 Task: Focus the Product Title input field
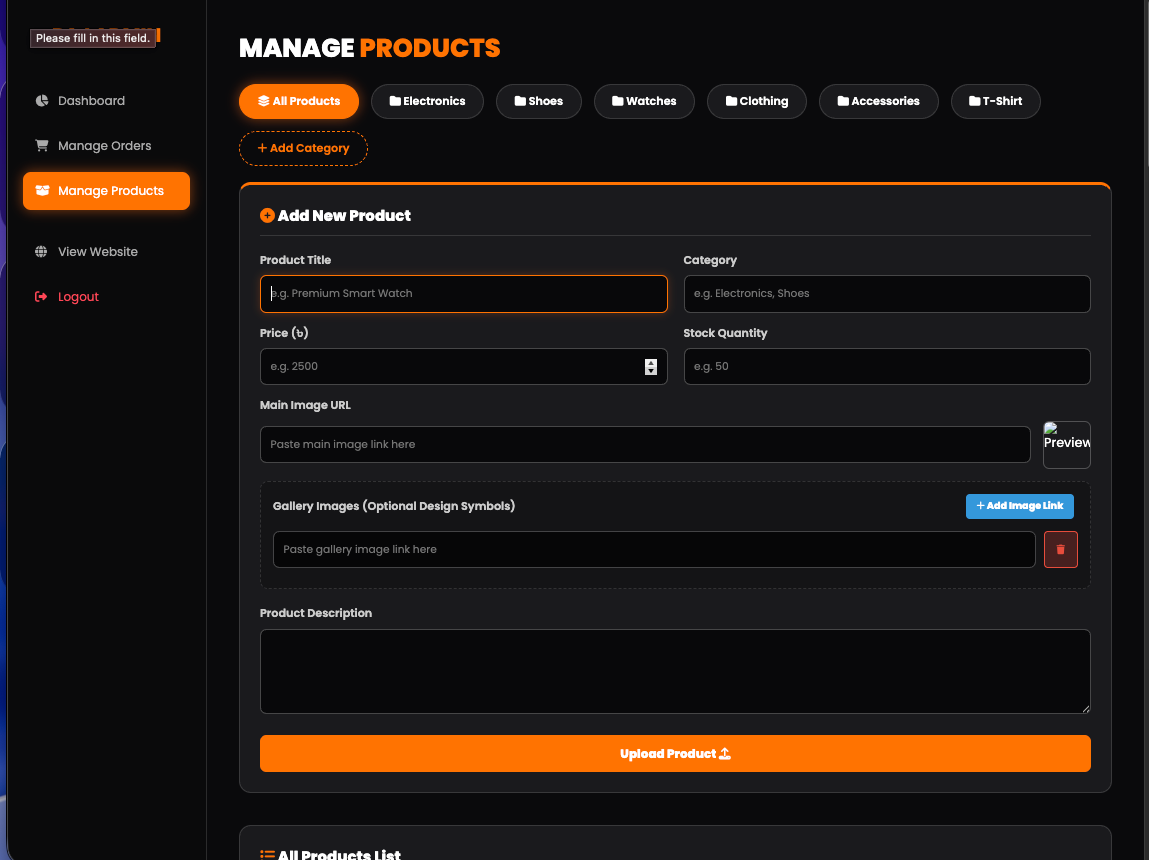(x=463, y=294)
